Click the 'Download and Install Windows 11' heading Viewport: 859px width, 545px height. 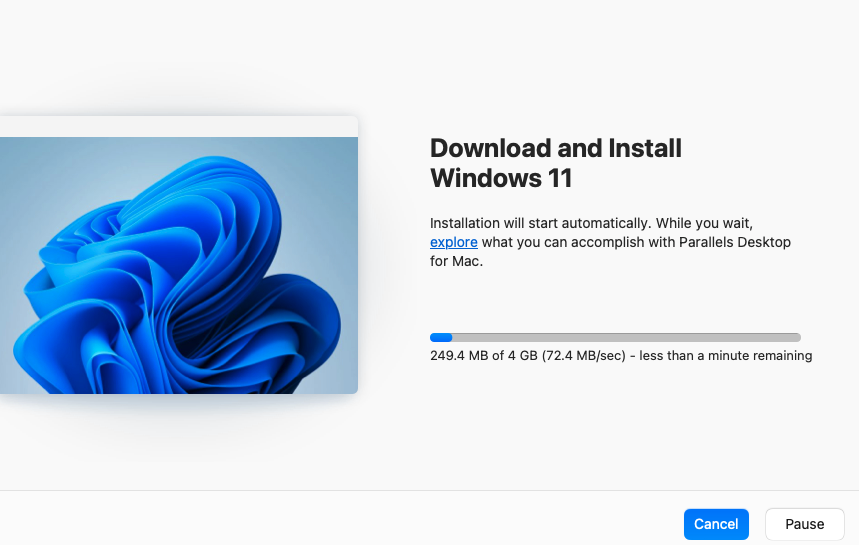click(x=556, y=163)
